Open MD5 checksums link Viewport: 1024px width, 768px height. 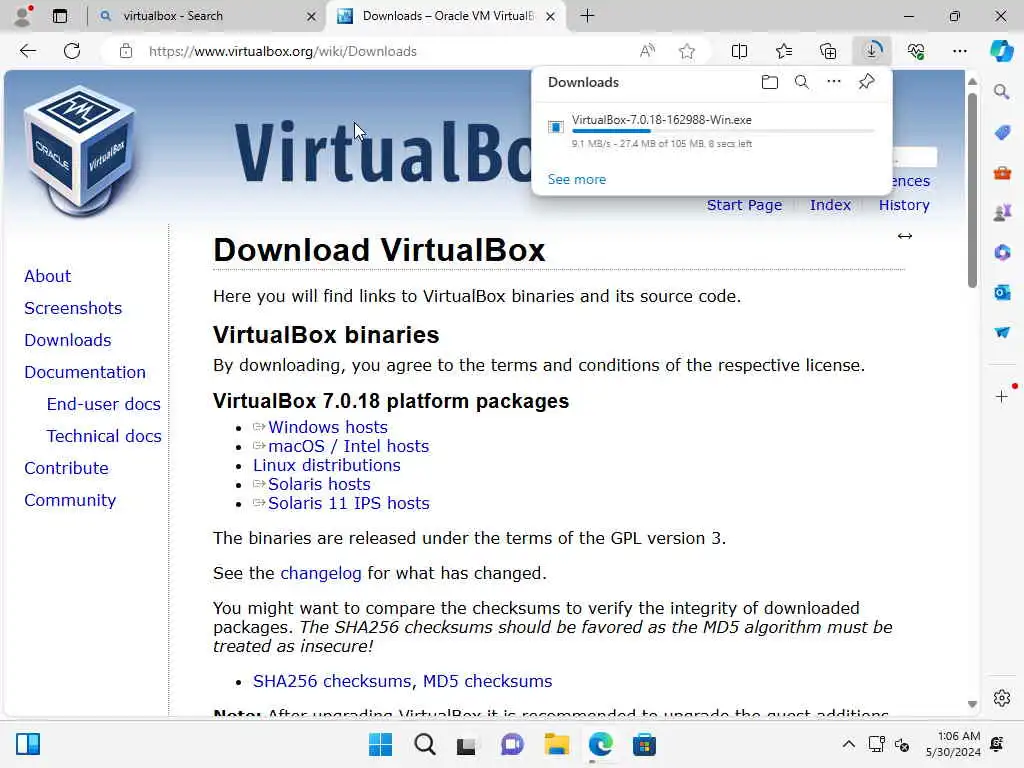click(x=487, y=681)
